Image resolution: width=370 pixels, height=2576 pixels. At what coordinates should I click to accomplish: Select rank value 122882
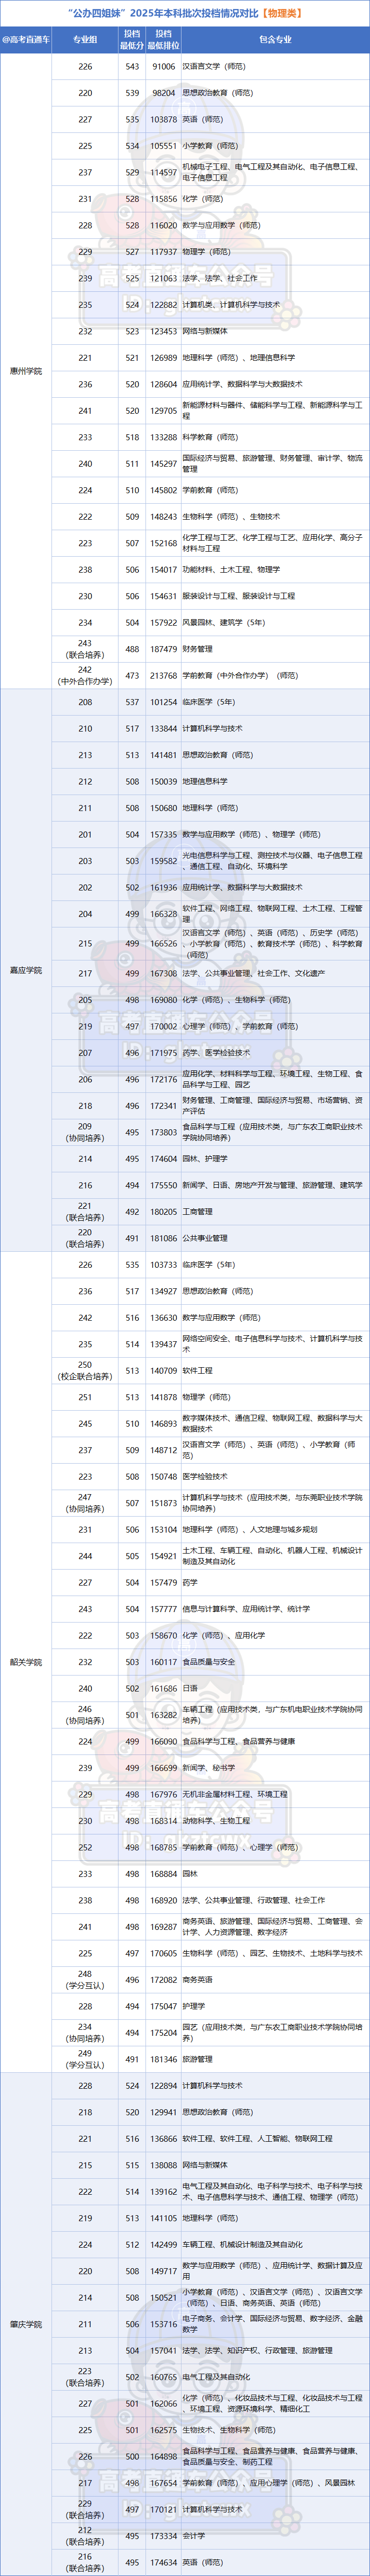pyautogui.click(x=163, y=305)
